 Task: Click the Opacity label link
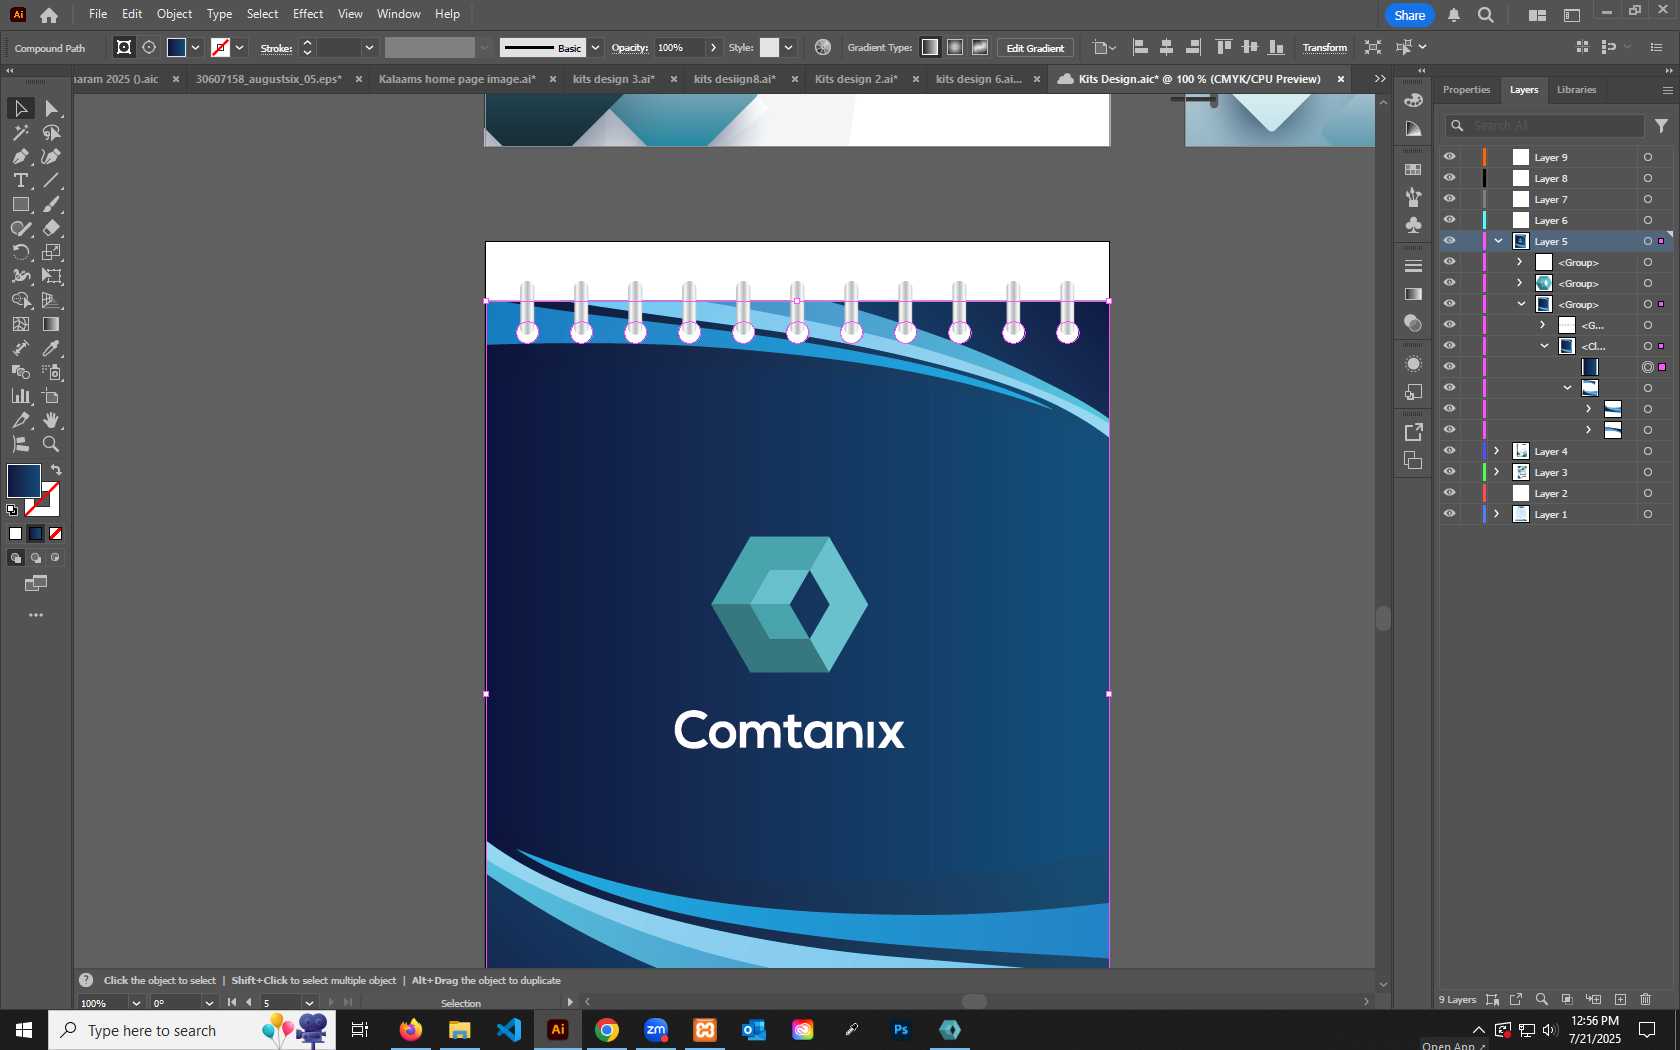pyautogui.click(x=630, y=47)
